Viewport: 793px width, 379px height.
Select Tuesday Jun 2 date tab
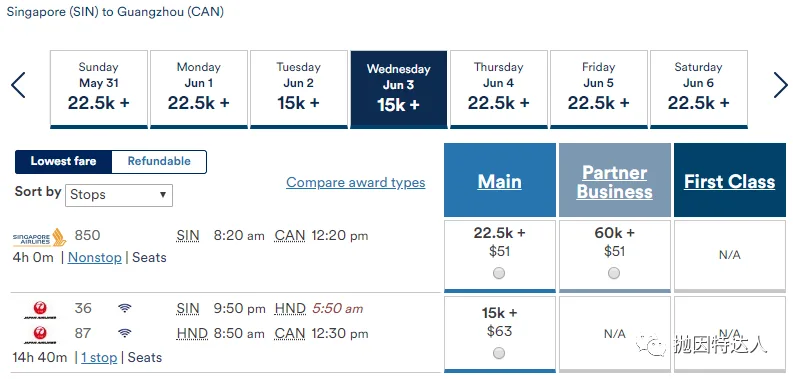pyautogui.click(x=298, y=89)
